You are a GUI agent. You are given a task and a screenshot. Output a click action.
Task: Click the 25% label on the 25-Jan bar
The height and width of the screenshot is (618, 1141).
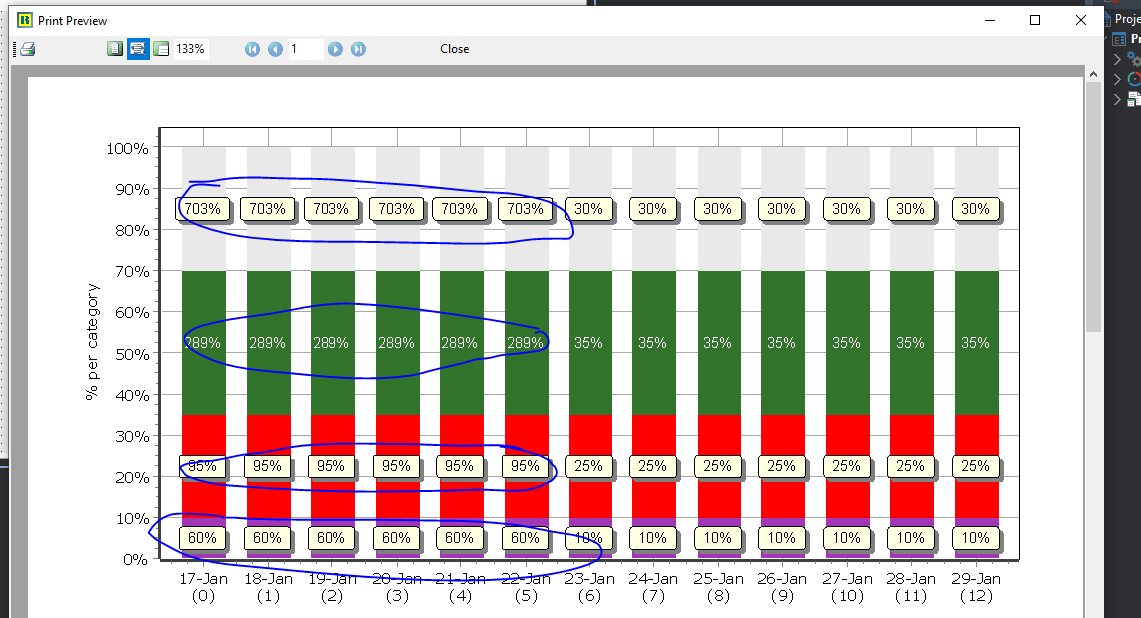[717, 466]
